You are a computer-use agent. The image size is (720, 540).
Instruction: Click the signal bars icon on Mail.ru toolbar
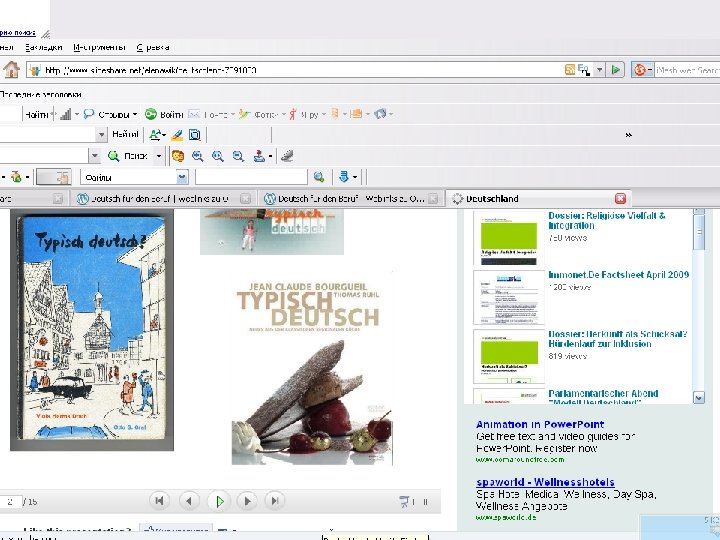pos(65,114)
